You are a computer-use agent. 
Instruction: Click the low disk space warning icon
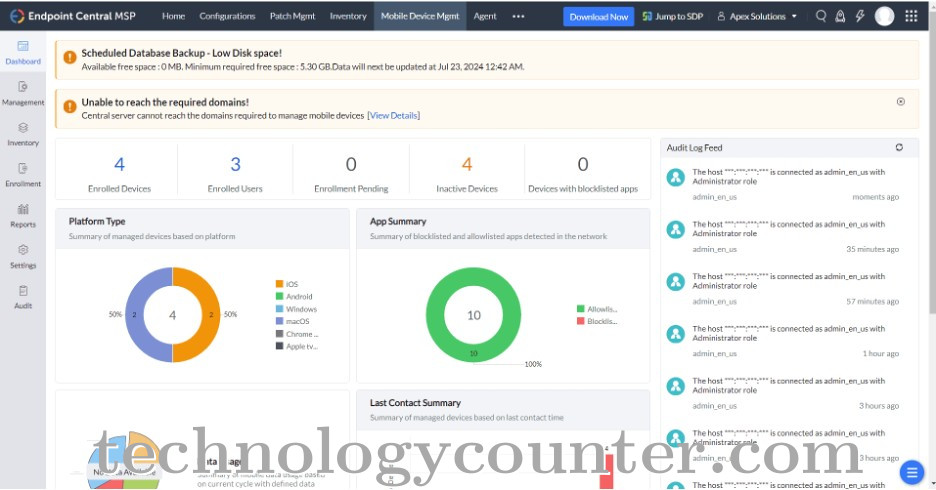pos(70,57)
